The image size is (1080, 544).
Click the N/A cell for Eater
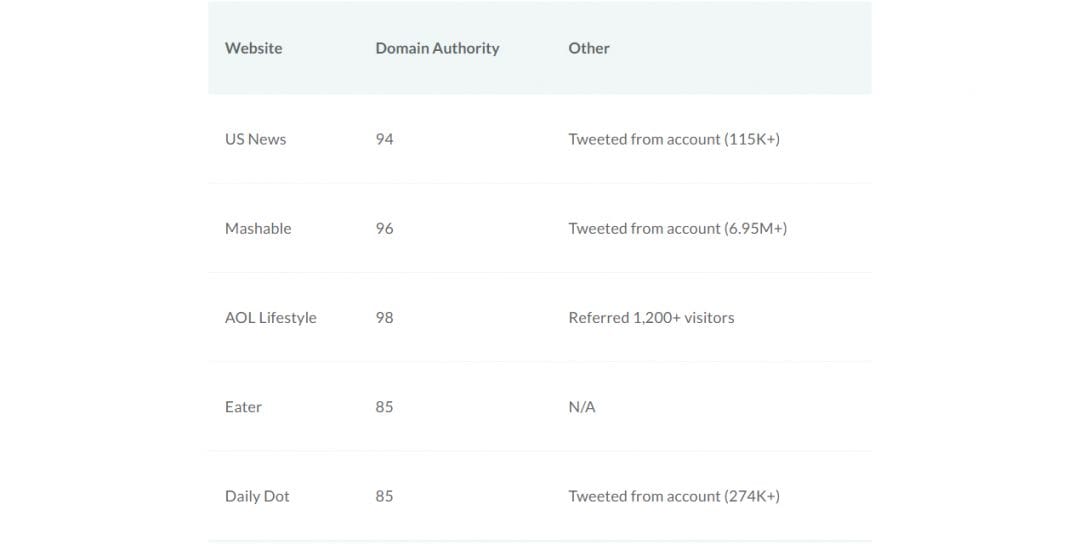[x=582, y=407]
